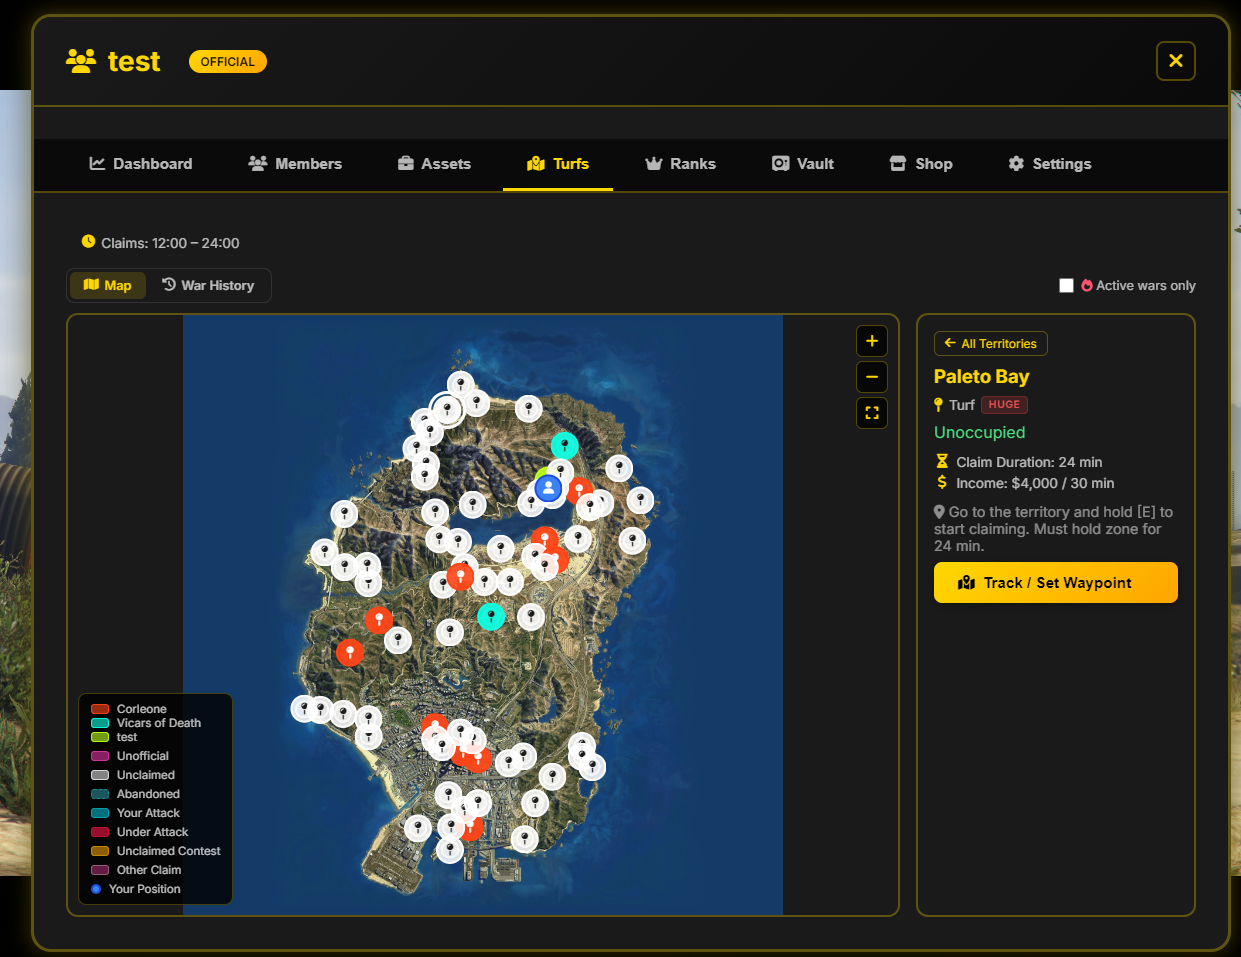Viewport: 1241px width, 957px height.
Task: Close the gang panel with X button
Action: (x=1176, y=61)
